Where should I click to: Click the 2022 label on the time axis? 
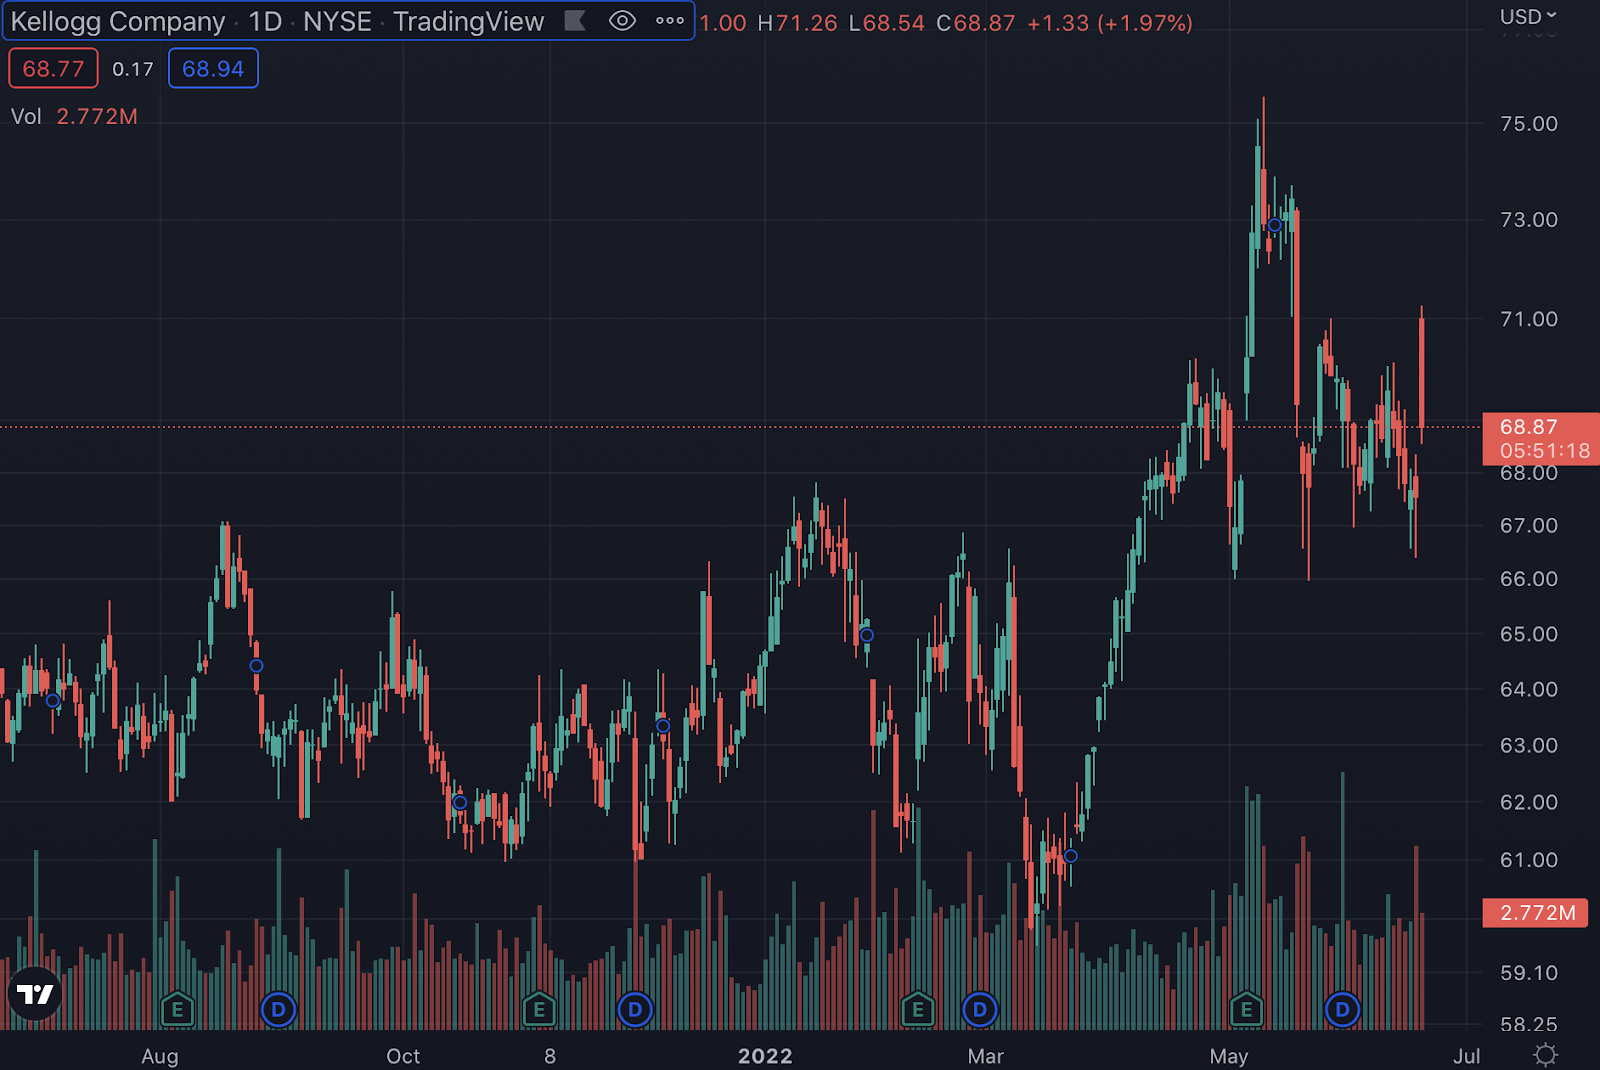765,1056
